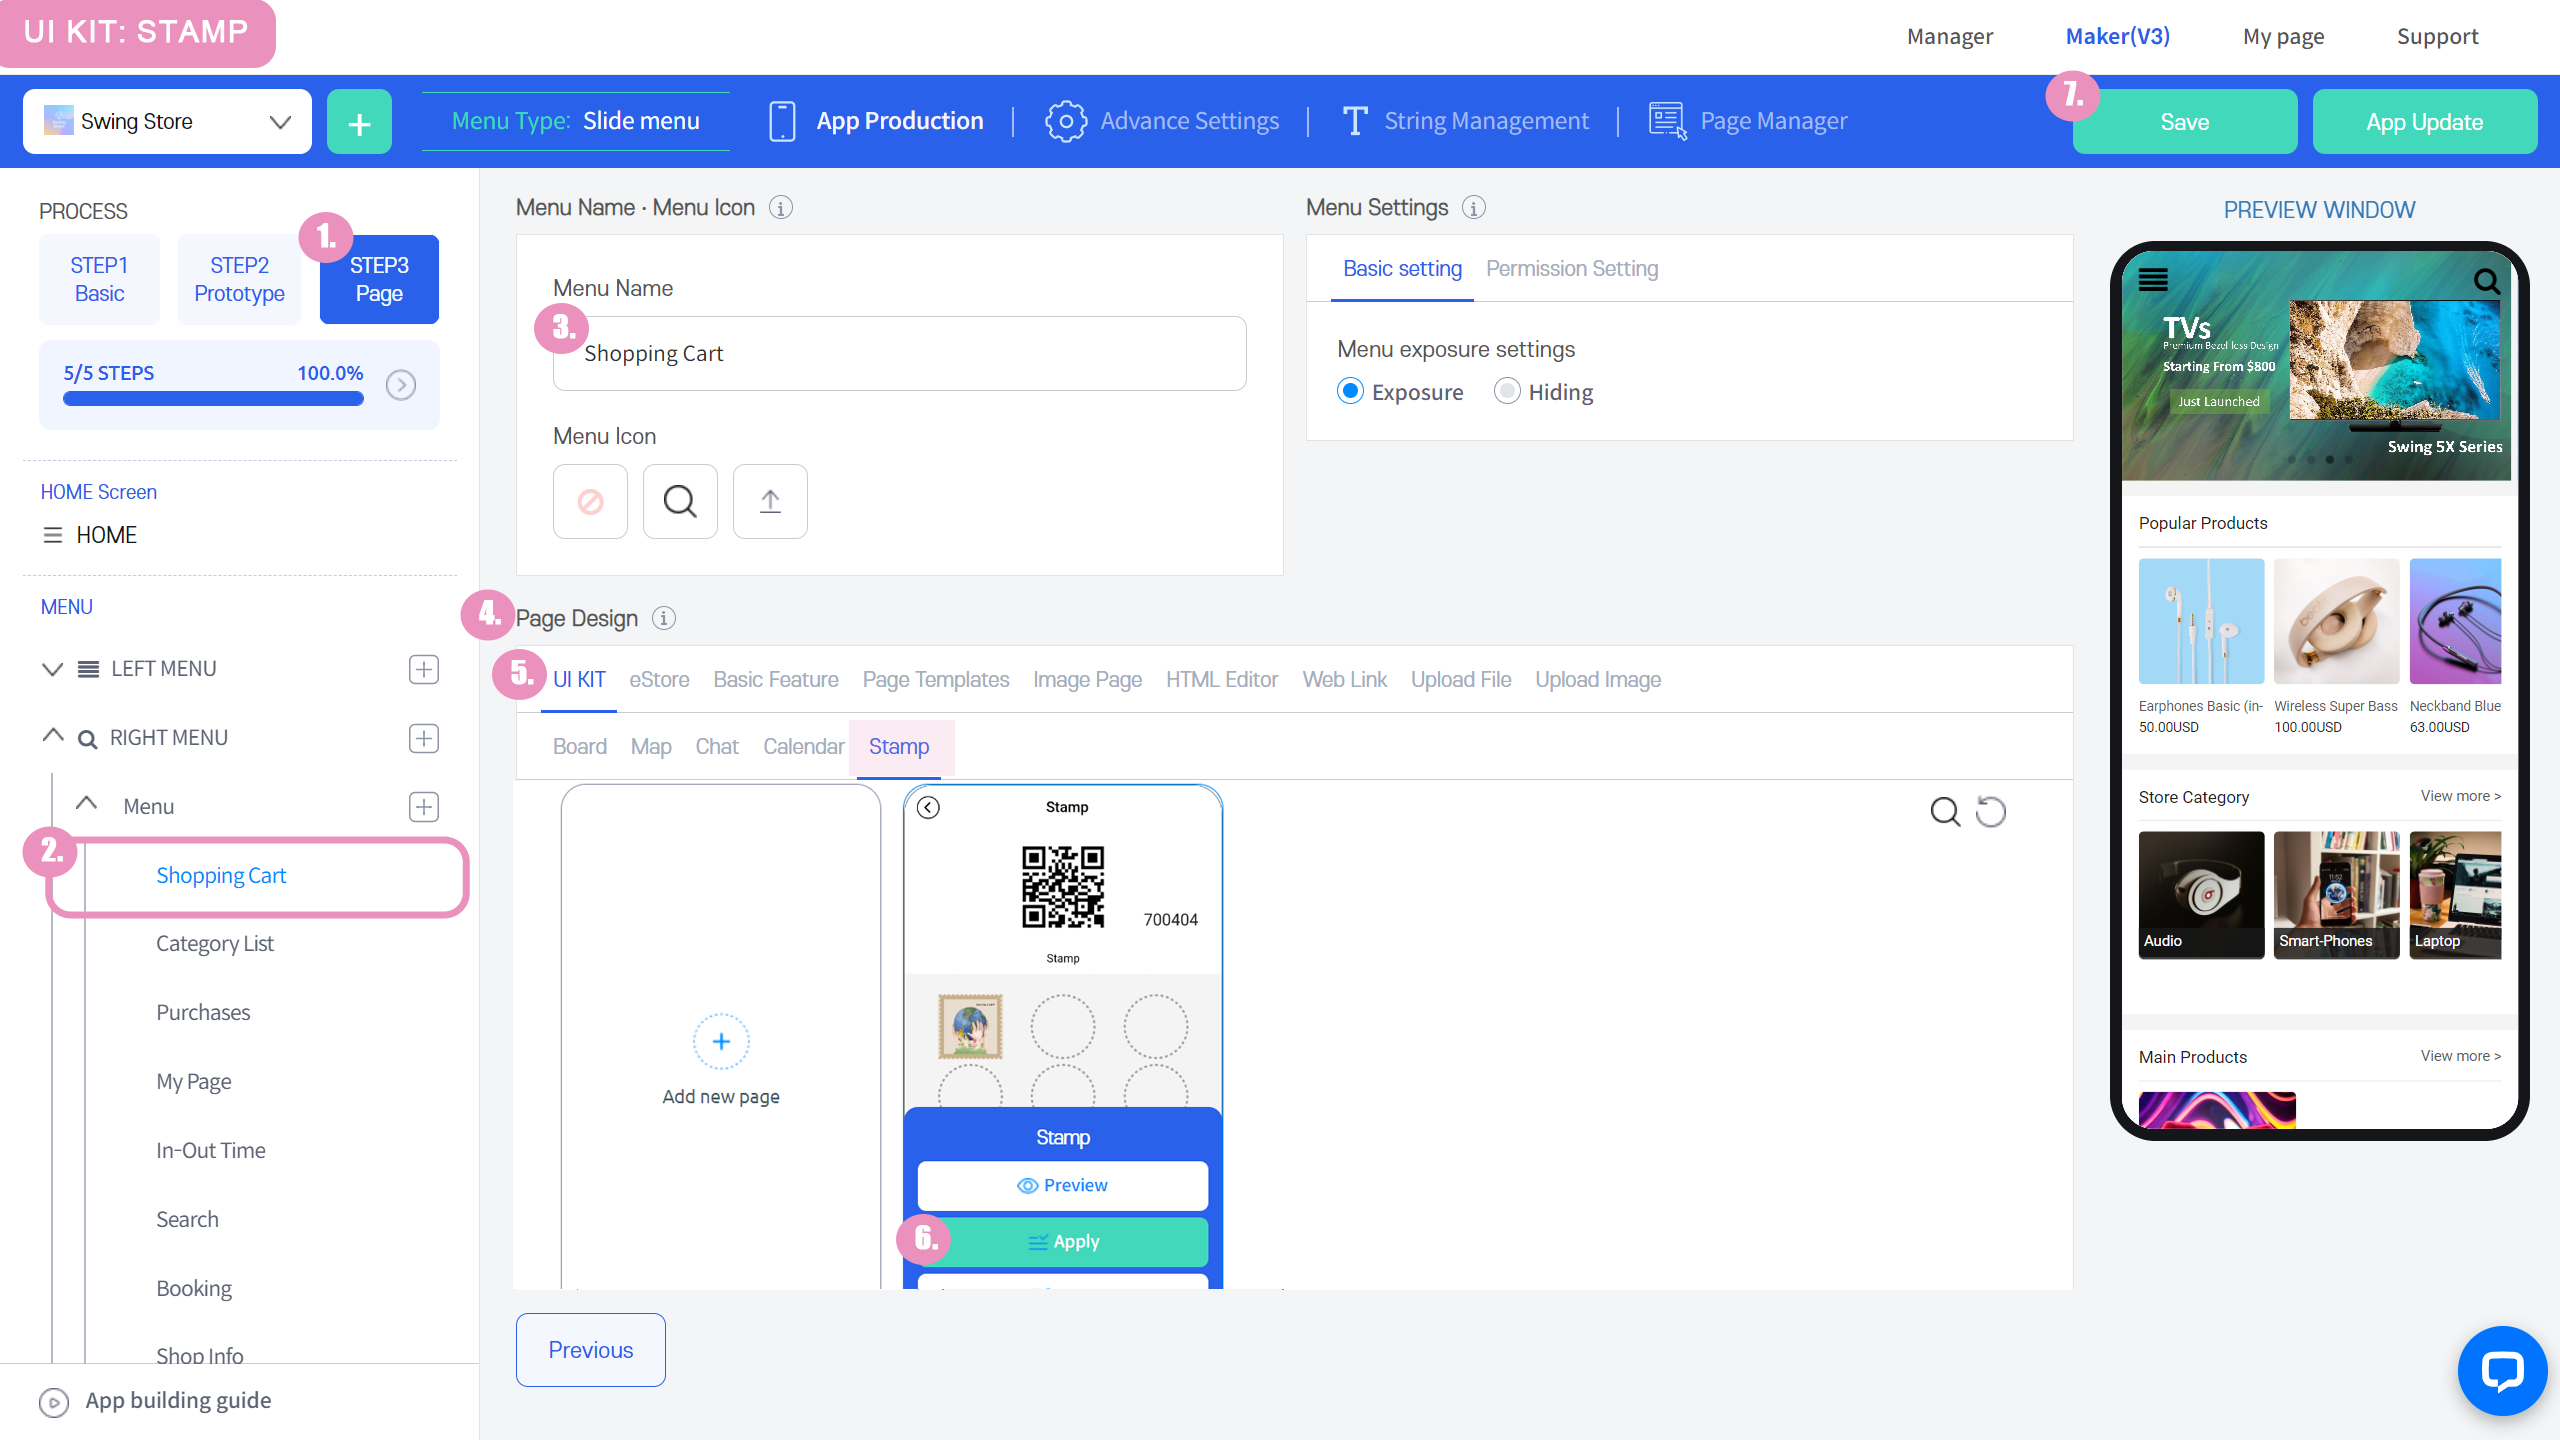This screenshot has height=1440, width=2560.
Task: Expand the LEFT MENU tree section
Action: pos(52,669)
